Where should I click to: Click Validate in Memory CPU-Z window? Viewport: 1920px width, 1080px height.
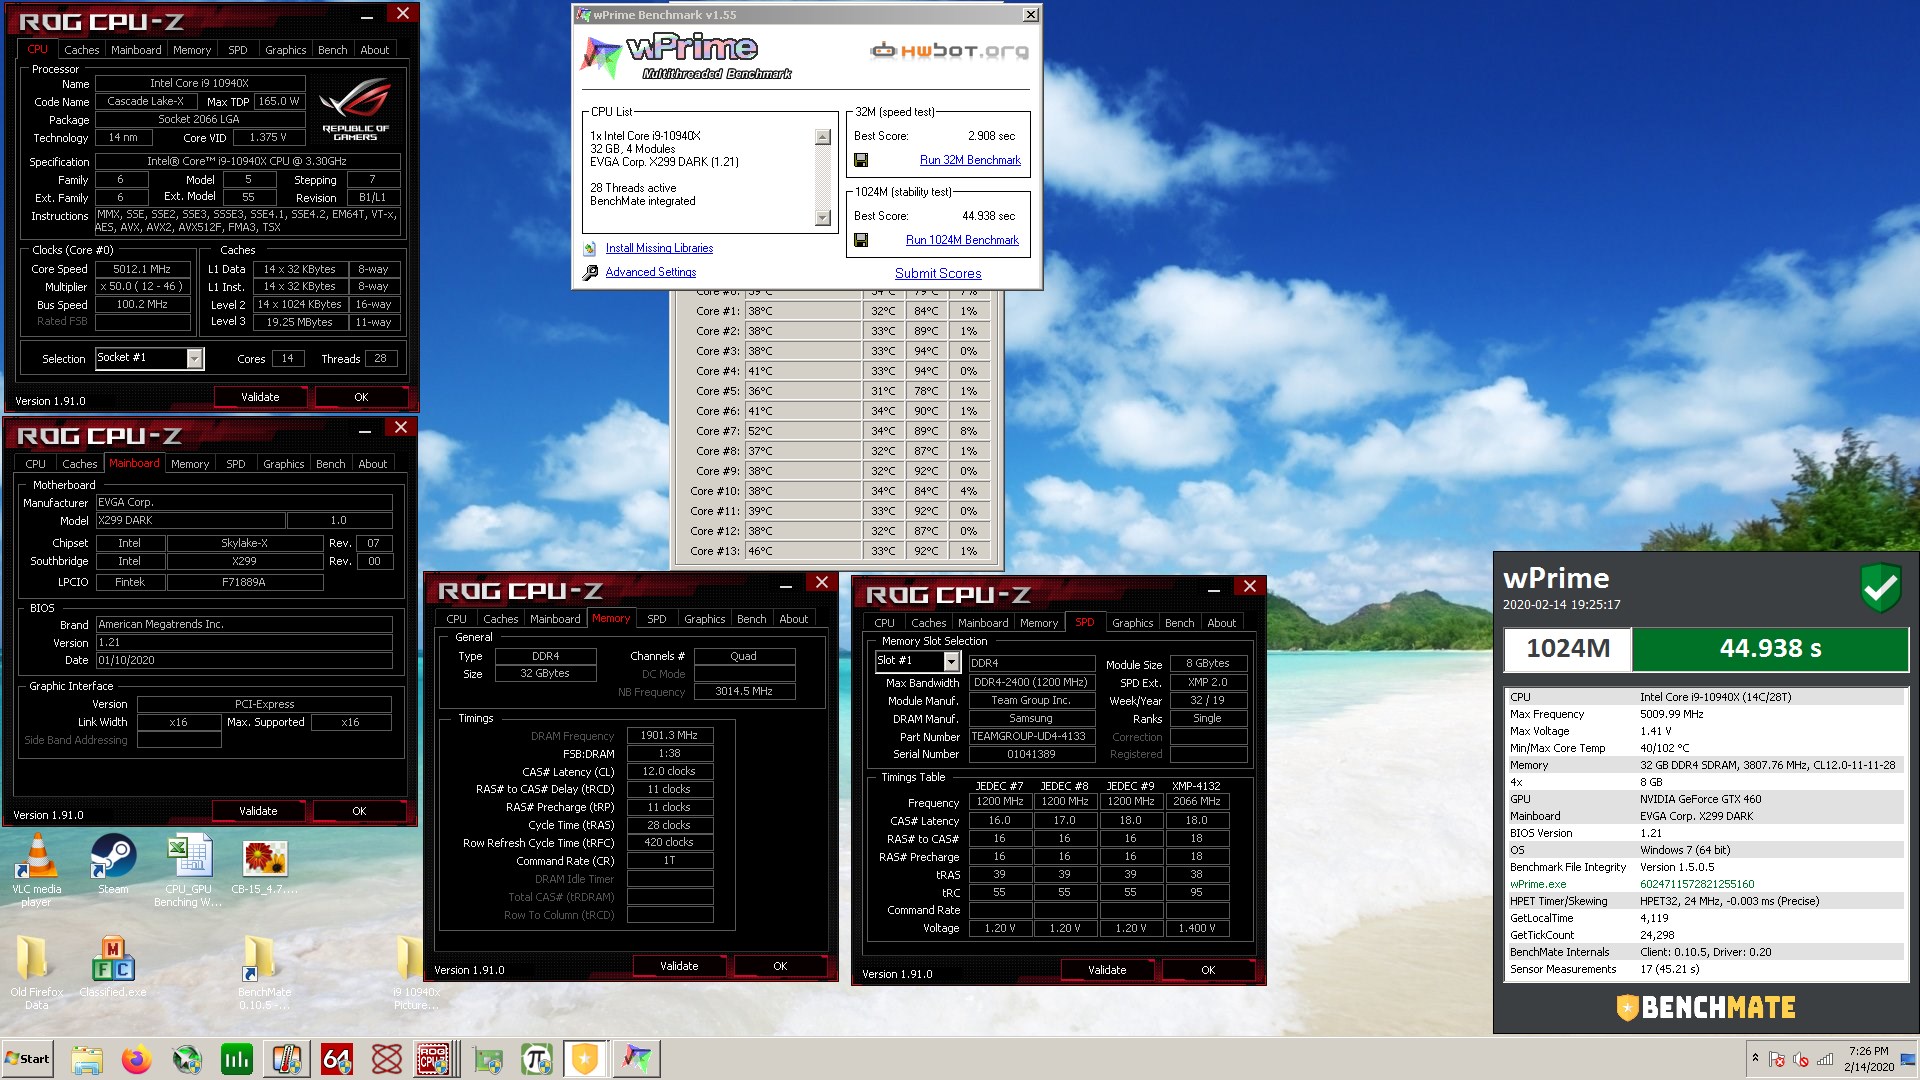[679, 966]
